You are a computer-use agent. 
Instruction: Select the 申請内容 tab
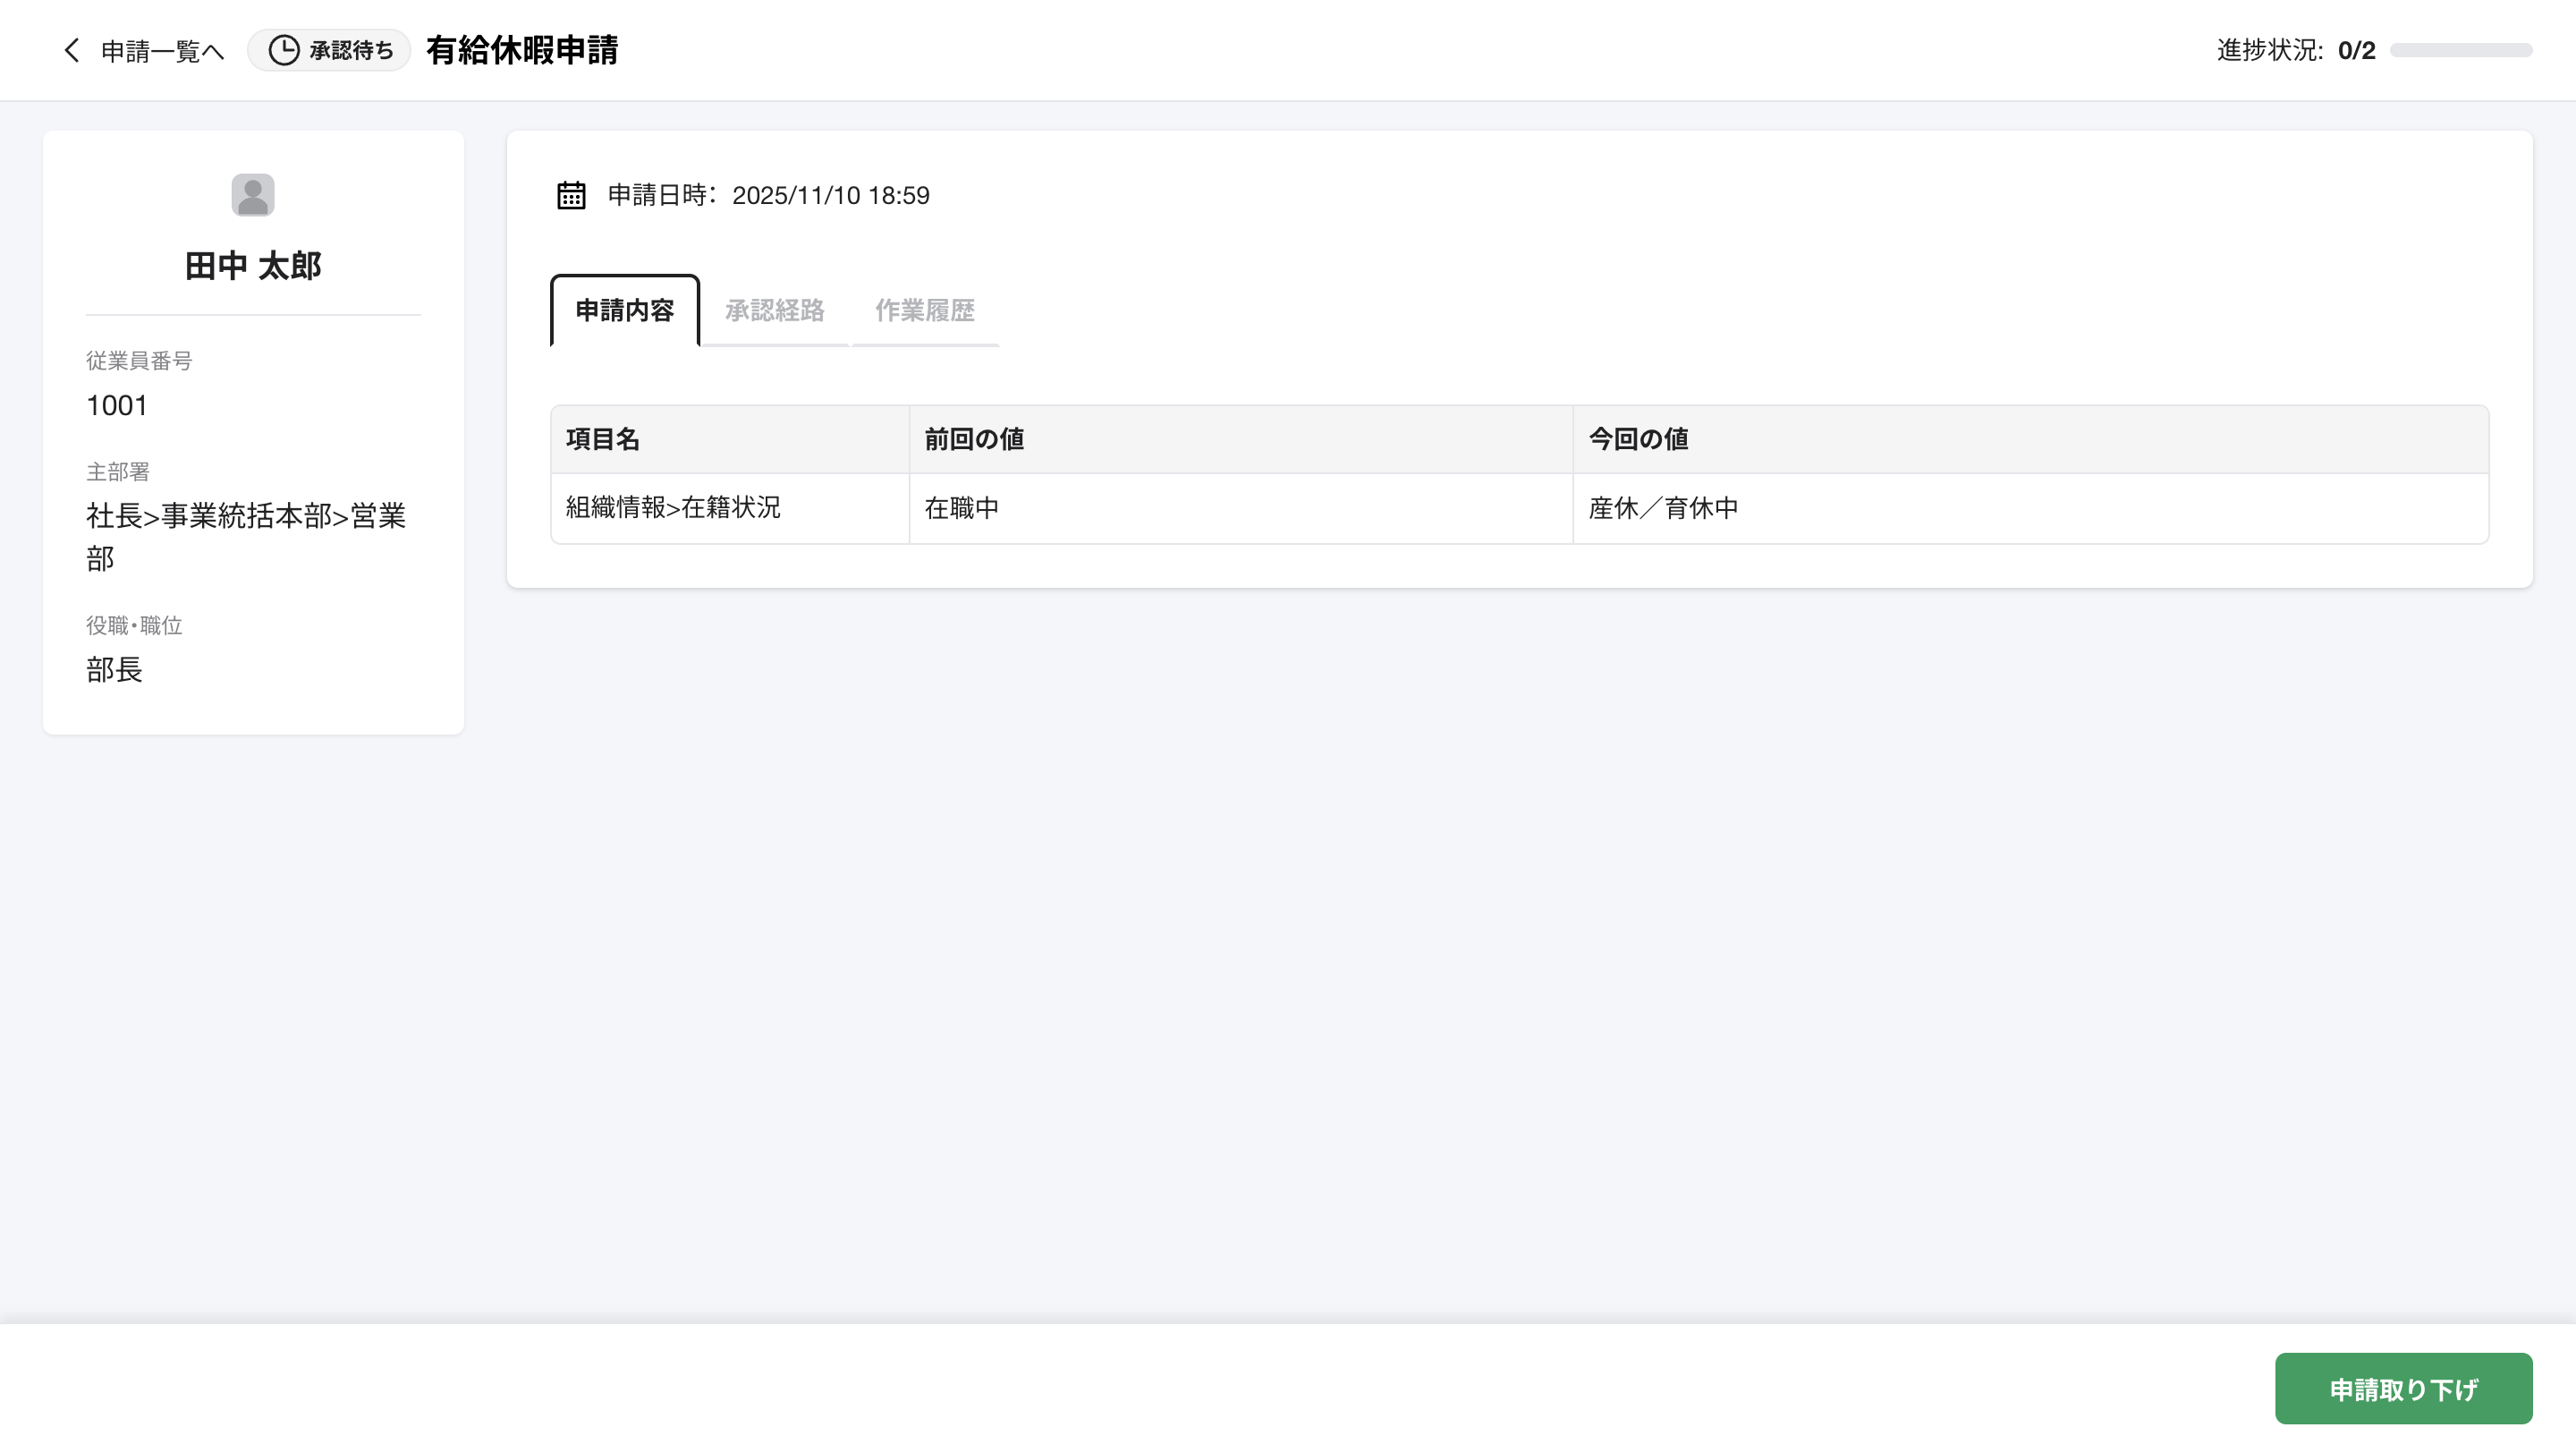click(x=625, y=311)
